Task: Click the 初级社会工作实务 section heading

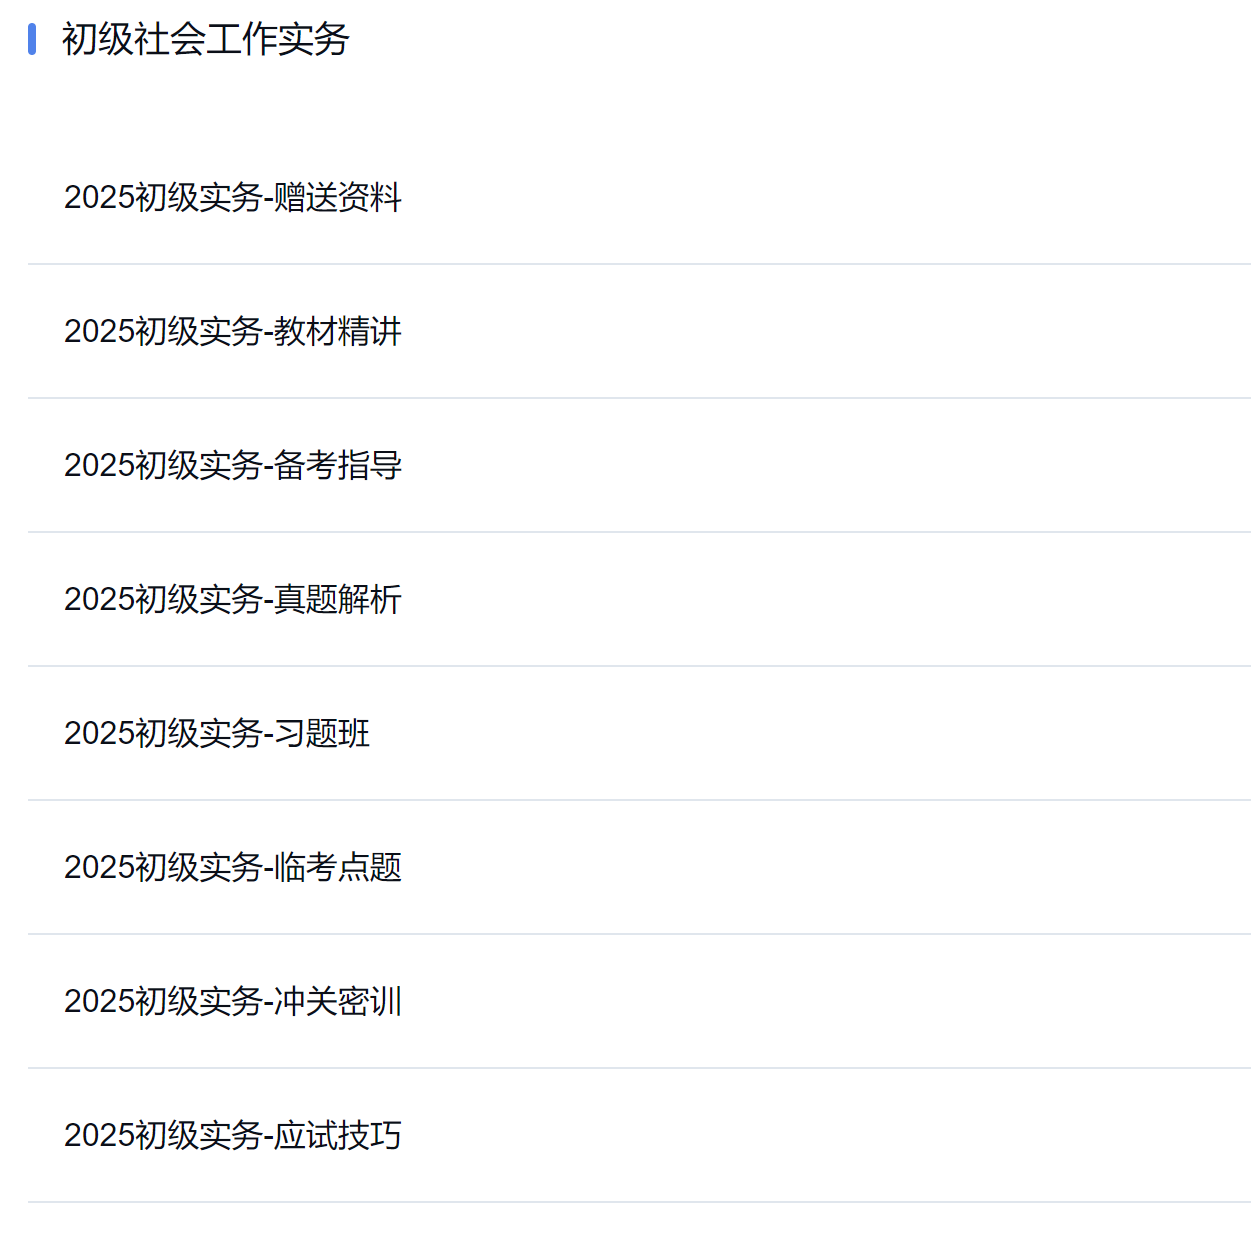Action: coord(205,39)
